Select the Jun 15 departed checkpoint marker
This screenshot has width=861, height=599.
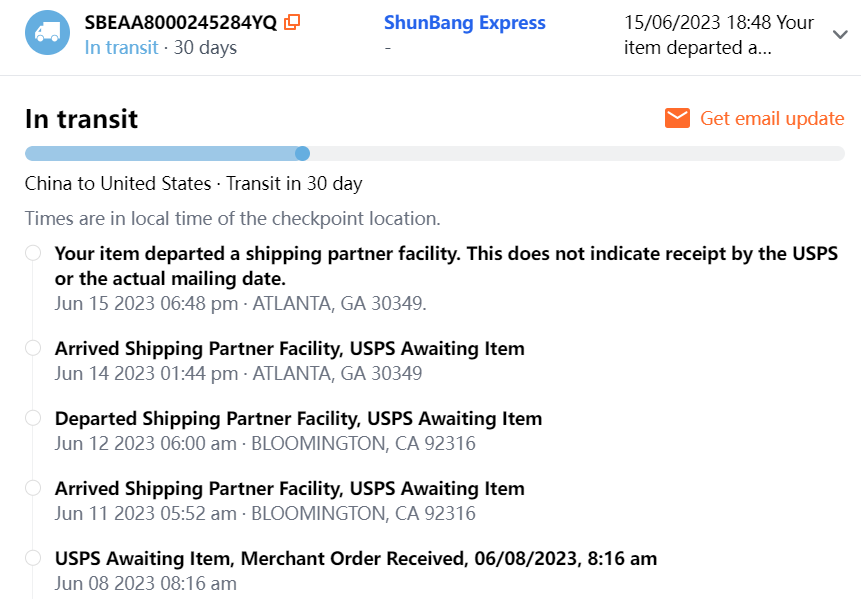[x=33, y=253]
